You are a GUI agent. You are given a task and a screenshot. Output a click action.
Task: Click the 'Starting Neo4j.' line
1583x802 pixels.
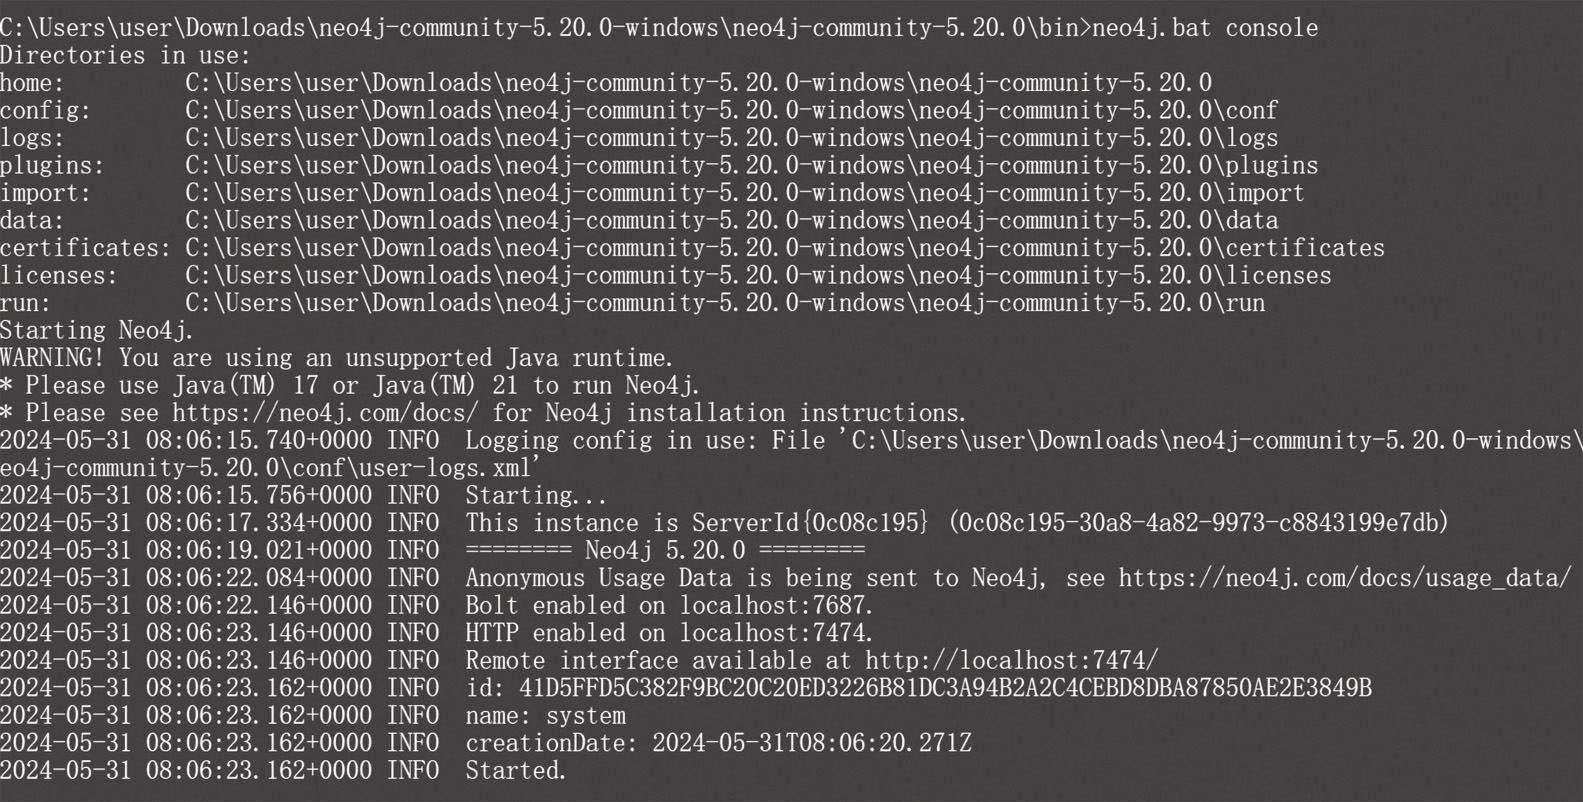point(97,330)
